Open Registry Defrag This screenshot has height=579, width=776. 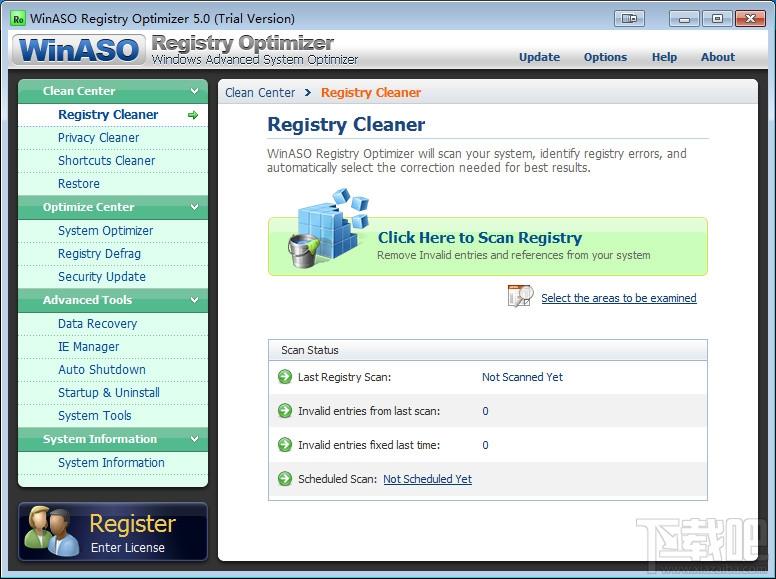click(113, 254)
